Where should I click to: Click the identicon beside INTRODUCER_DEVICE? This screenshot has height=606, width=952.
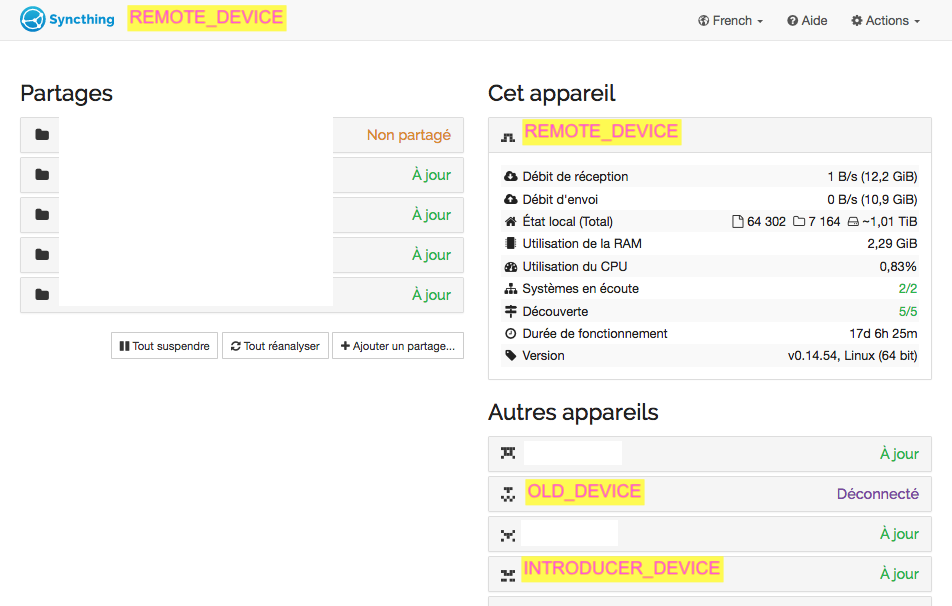[508, 576]
